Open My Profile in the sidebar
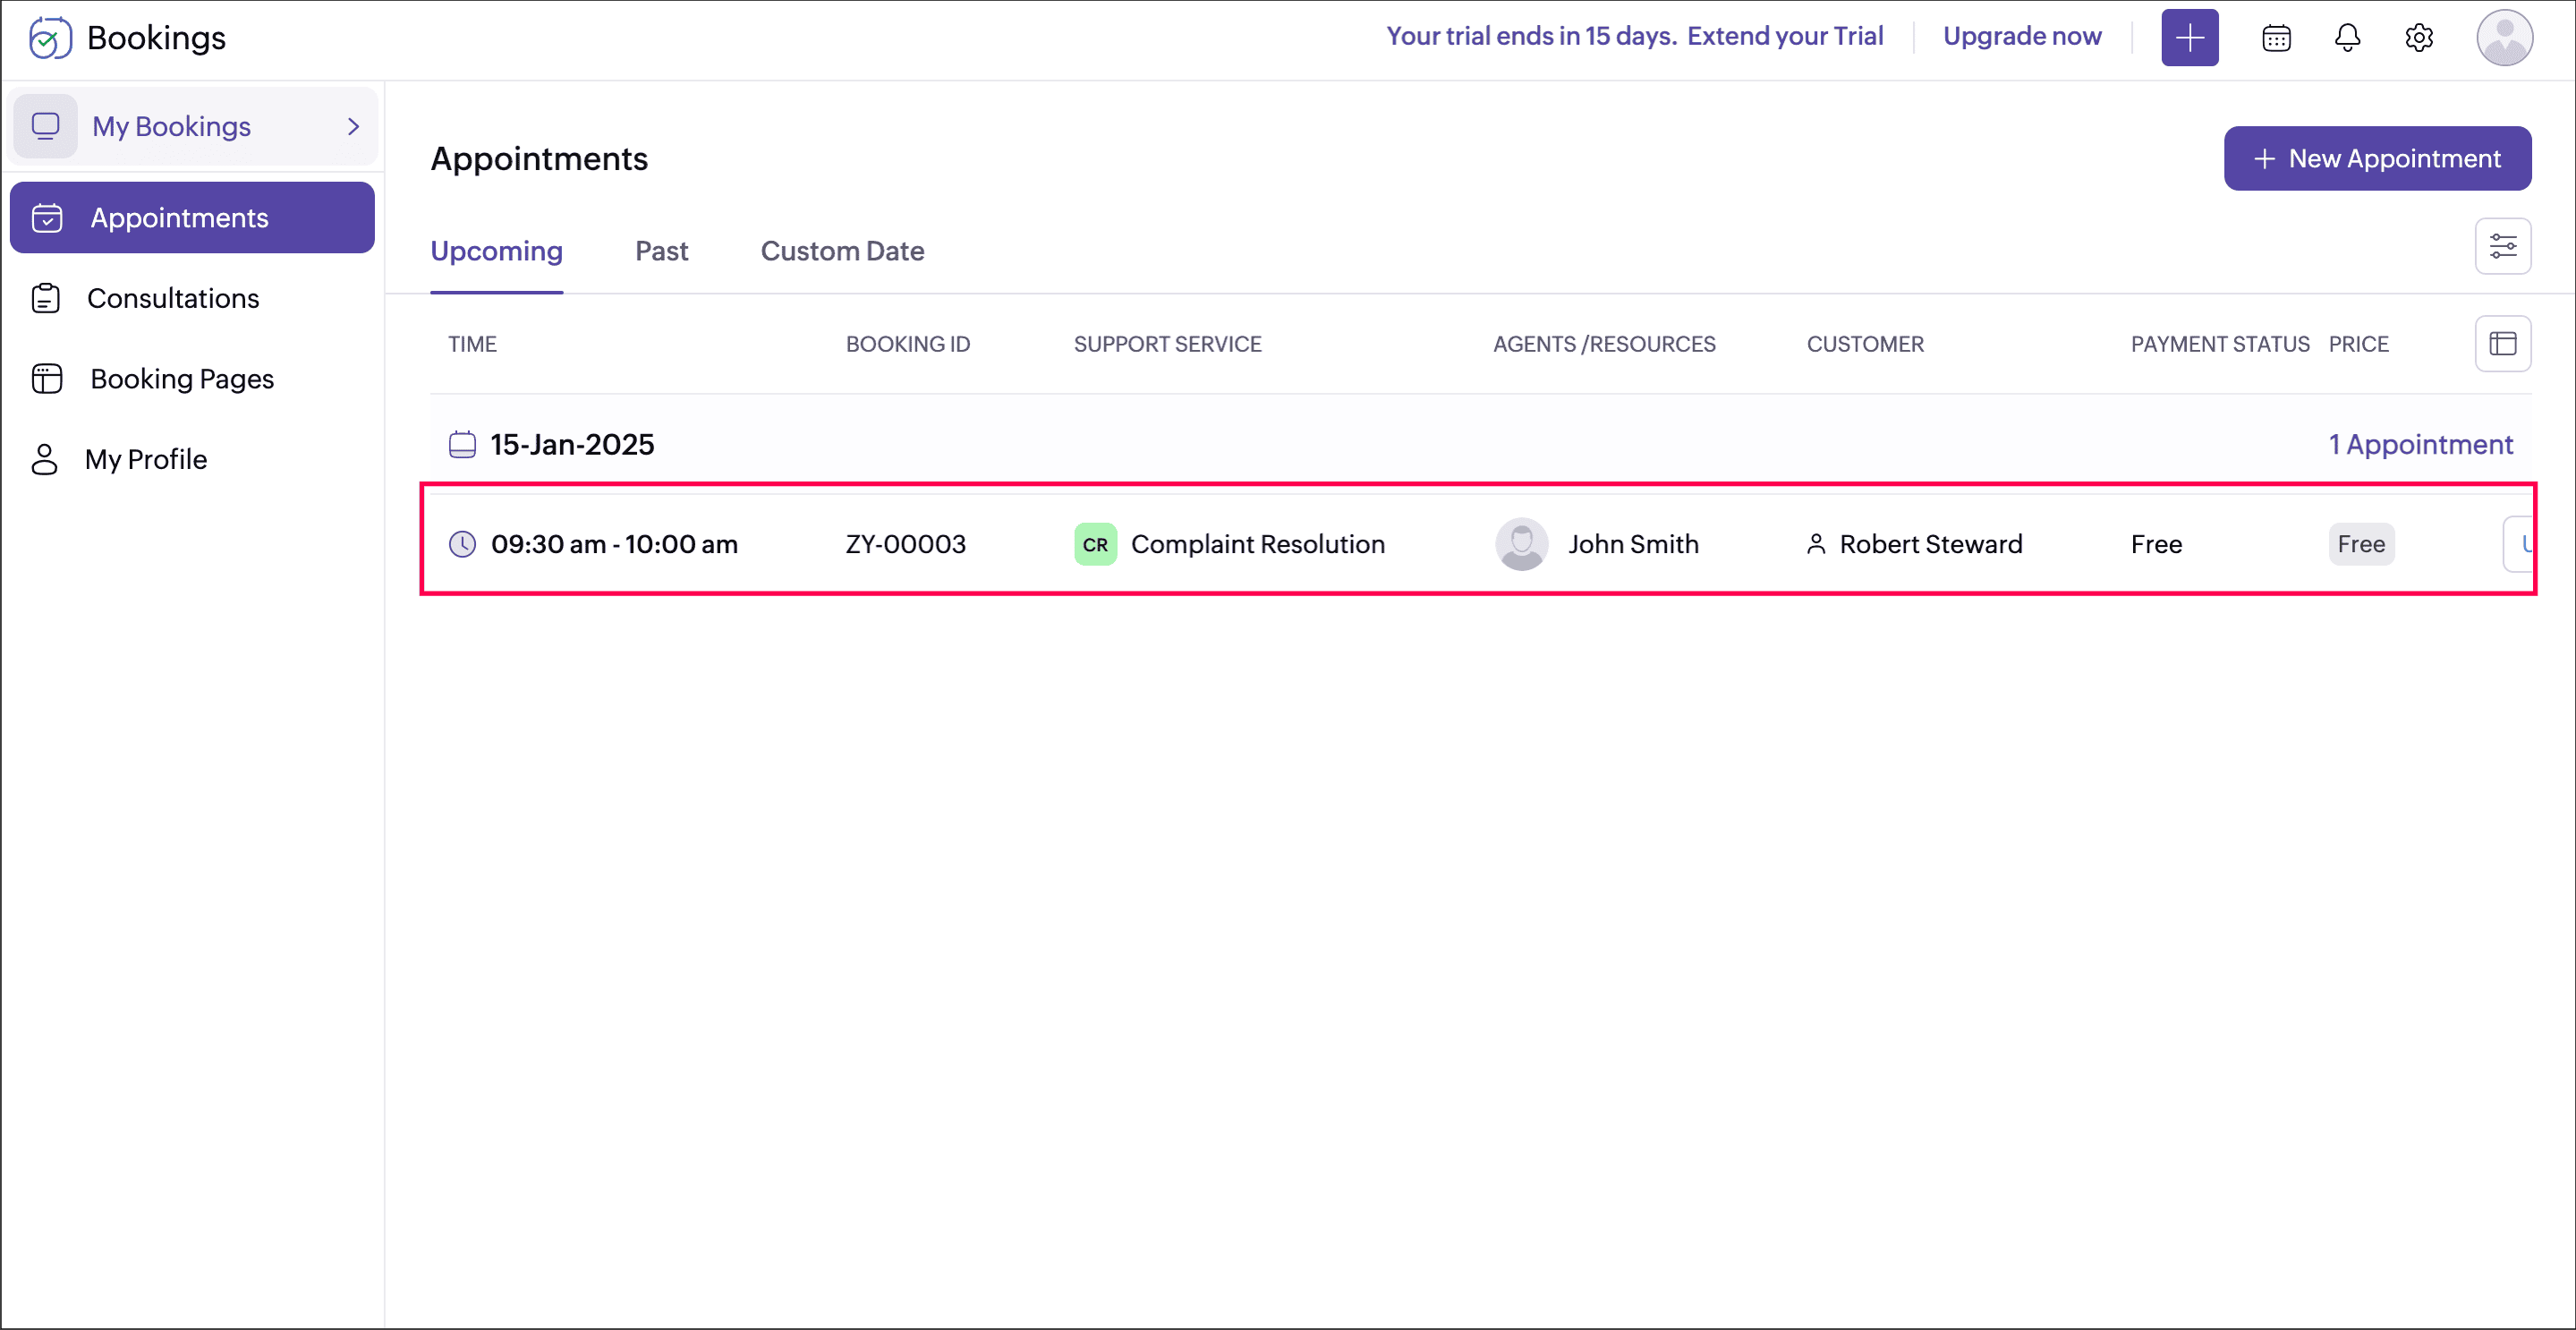The width and height of the screenshot is (2576, 1330). [x=146, y=459]
